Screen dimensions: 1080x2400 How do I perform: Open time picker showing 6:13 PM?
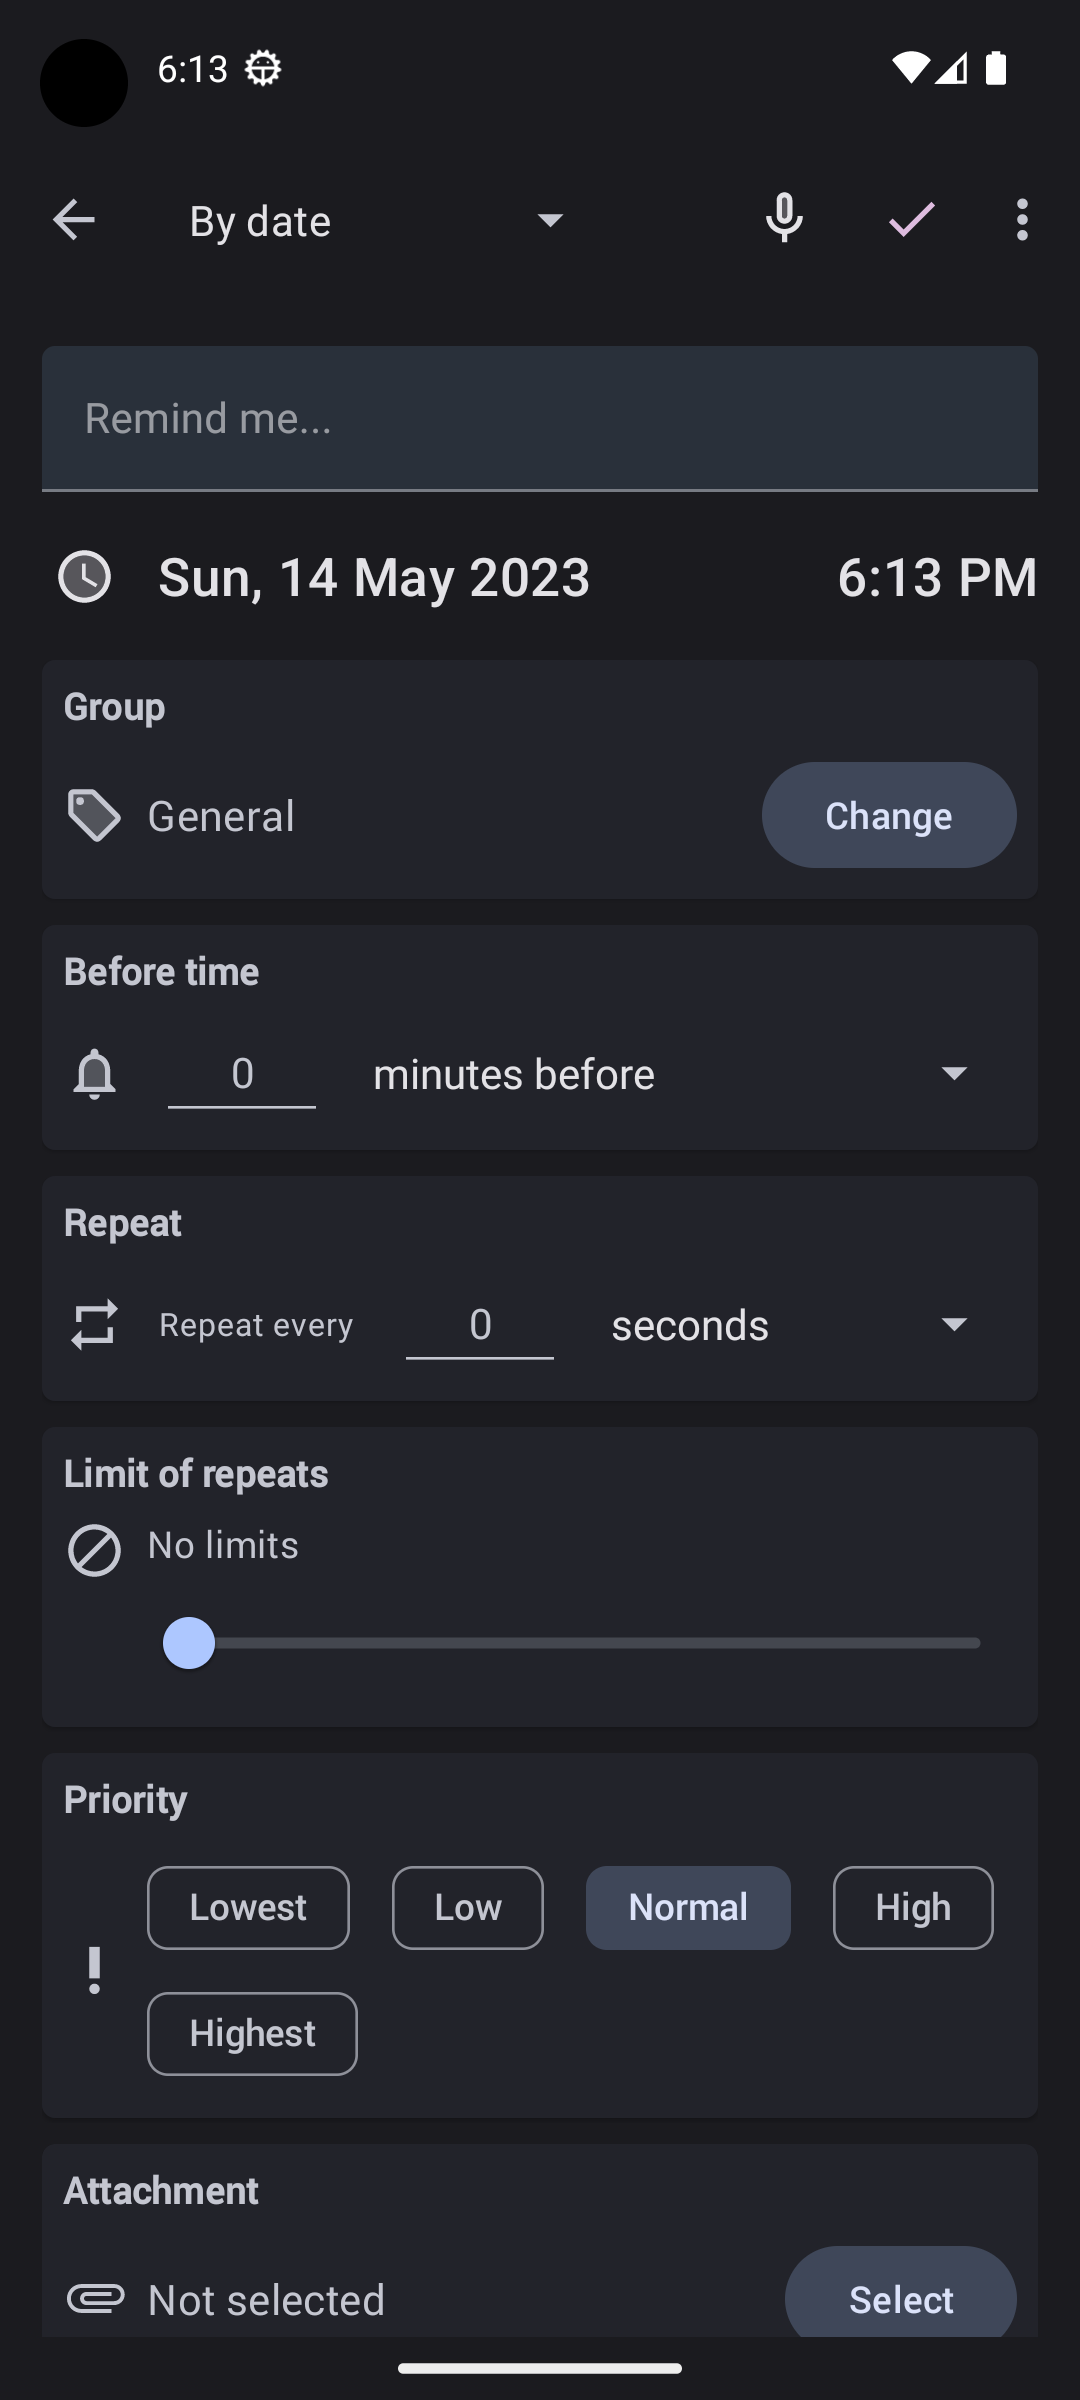(937, 578)
